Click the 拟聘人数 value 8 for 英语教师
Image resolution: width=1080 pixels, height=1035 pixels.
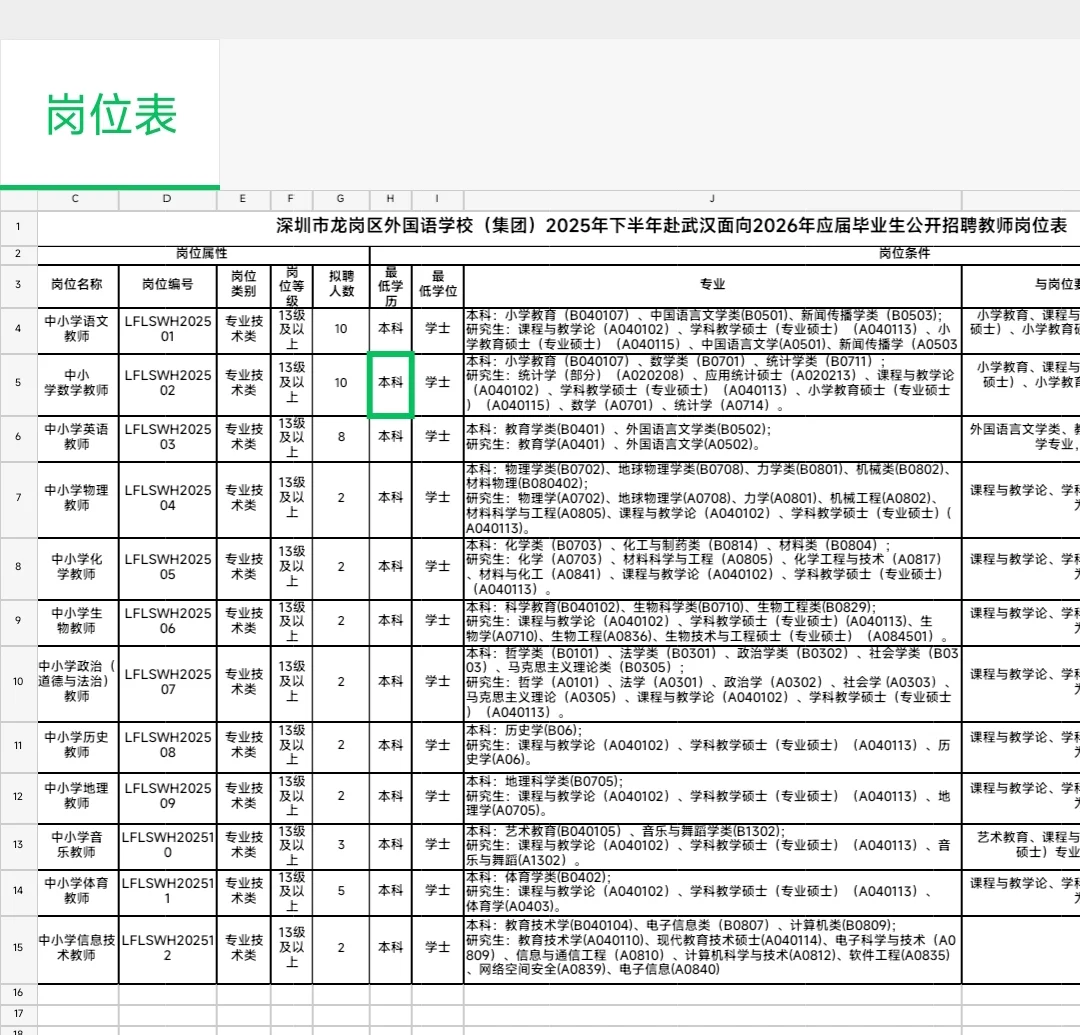pyautogui.click(x=341, y=438)
